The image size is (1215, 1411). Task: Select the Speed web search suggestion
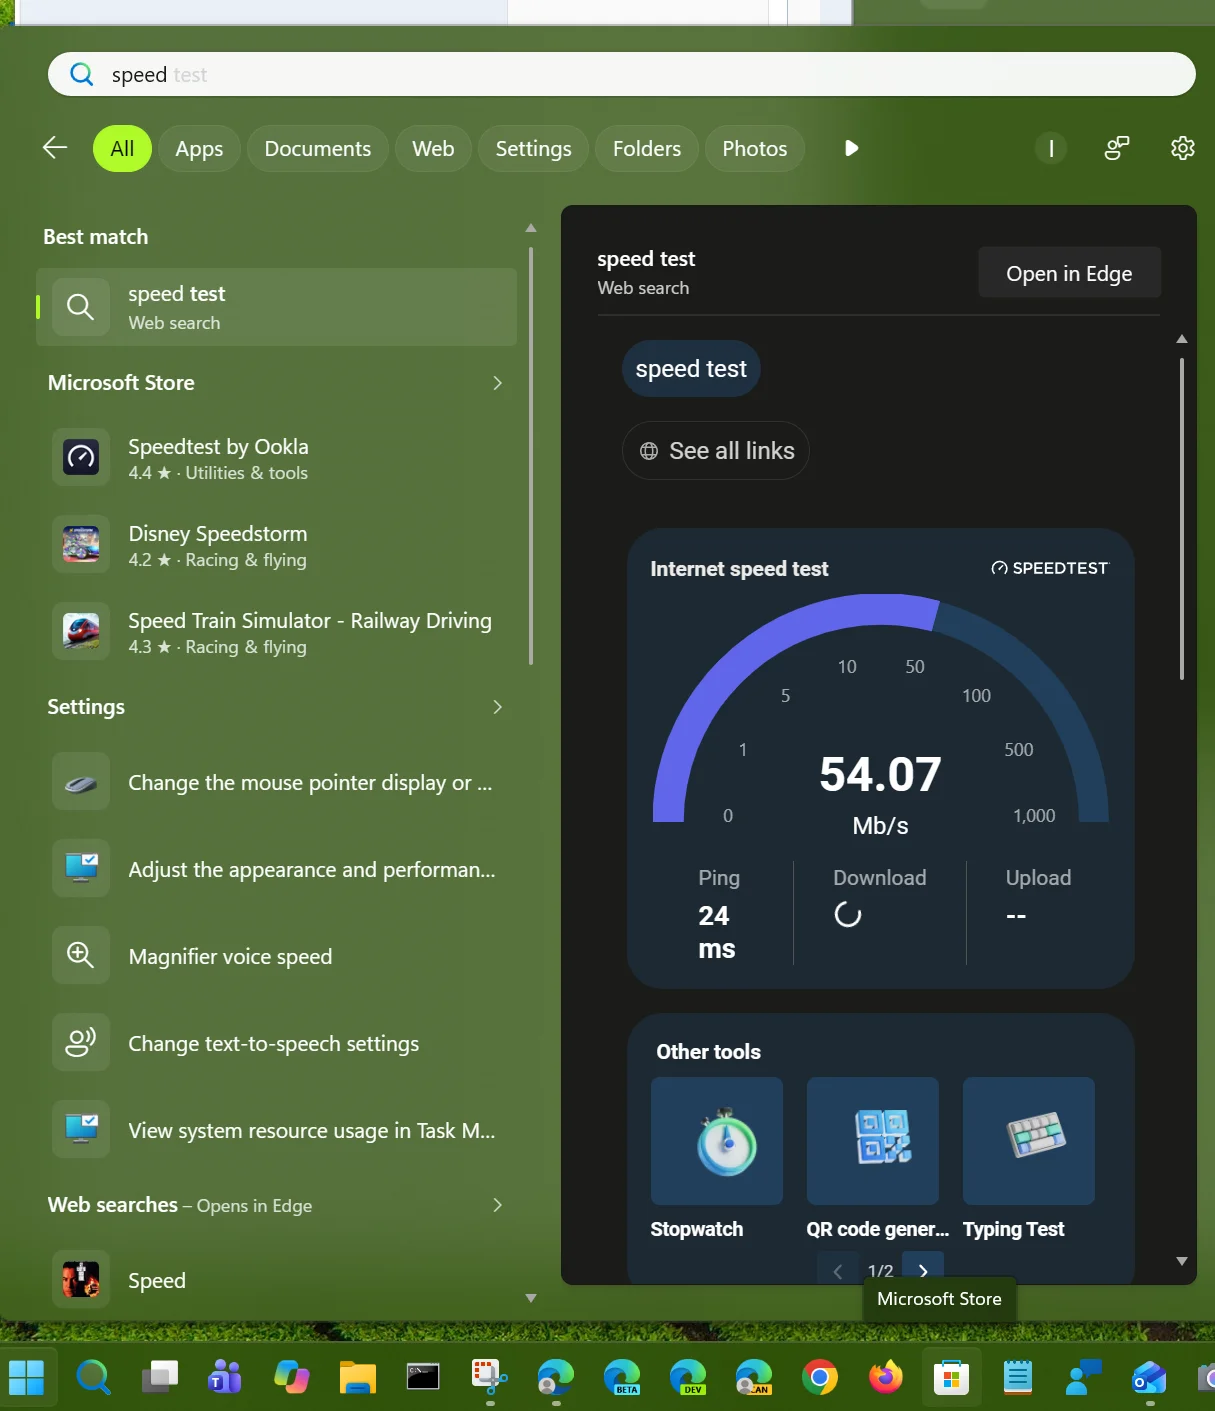coord(276,1280)
